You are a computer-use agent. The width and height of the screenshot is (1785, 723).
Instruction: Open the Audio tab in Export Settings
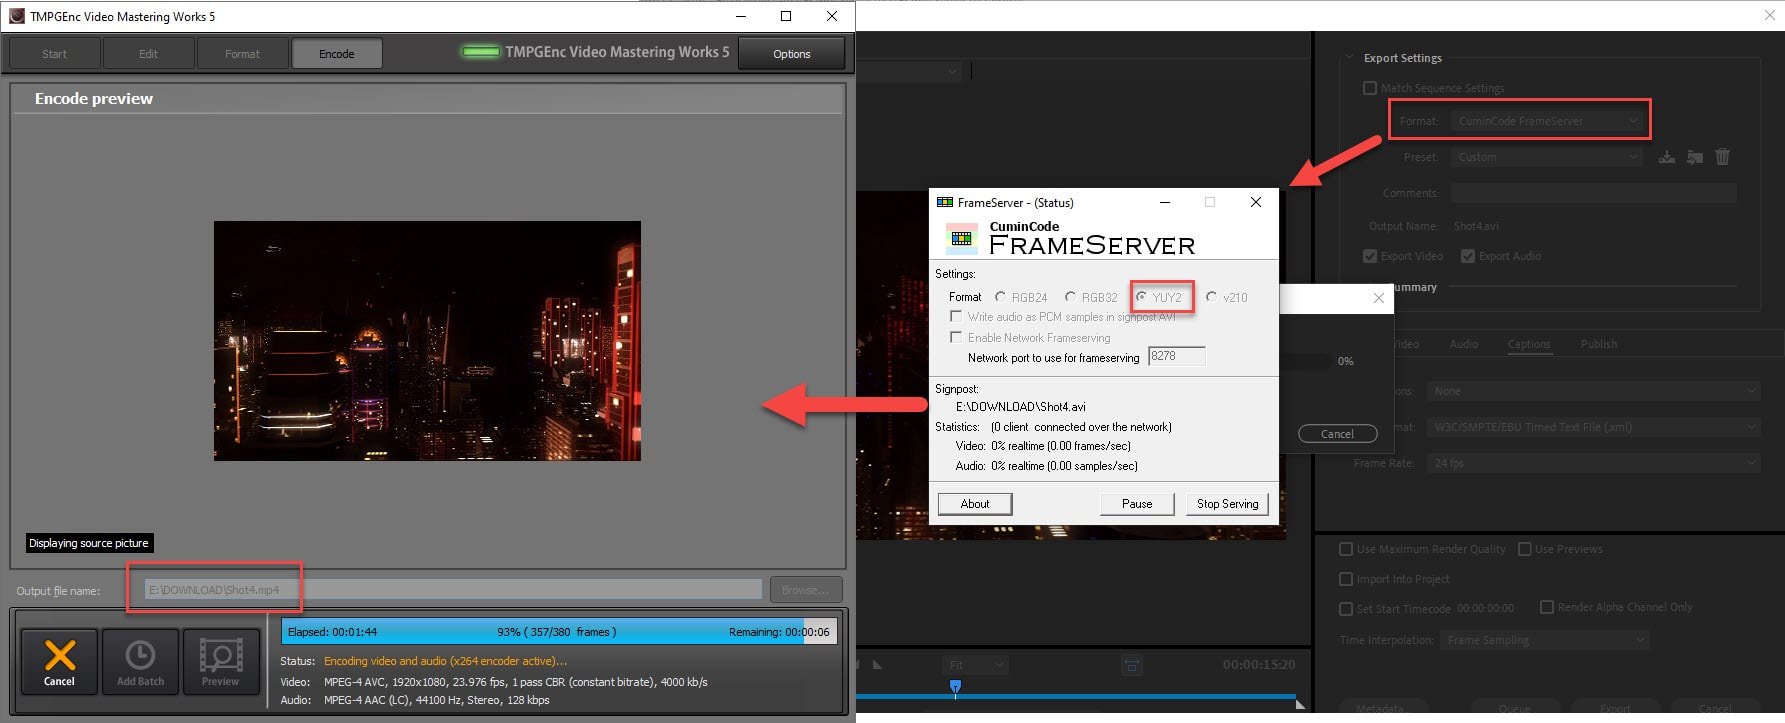tap(1464, 344)
